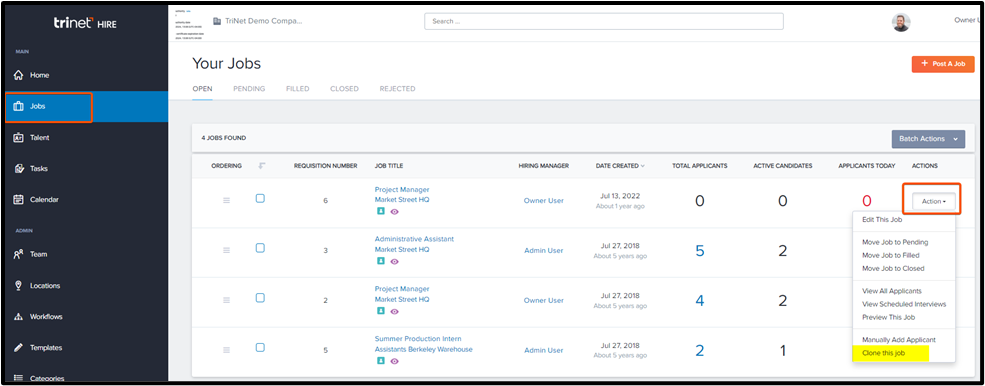Click drag handle for requisition 6 row
The width and height of the screenshot is (985, 386).
(x=227, y=201)
